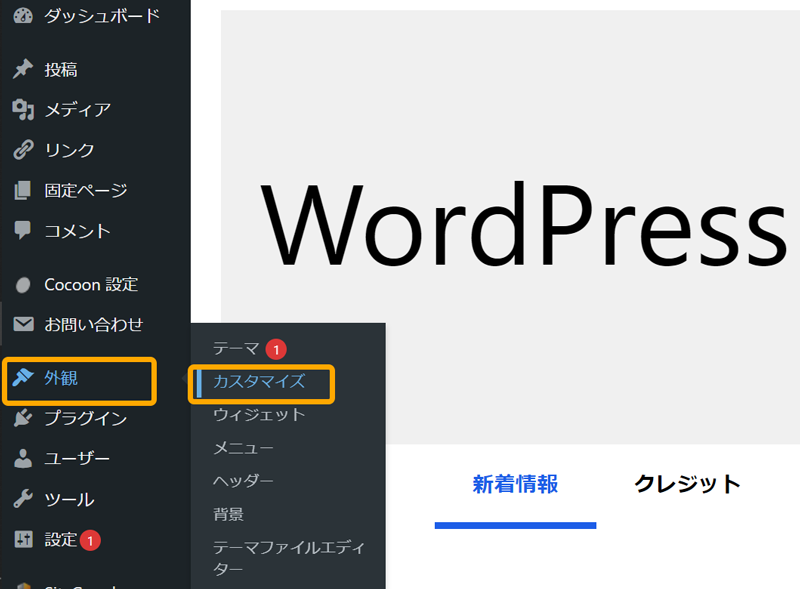
Task: Click the chain link icon beside リンク
Action: (x=23, y=150)
